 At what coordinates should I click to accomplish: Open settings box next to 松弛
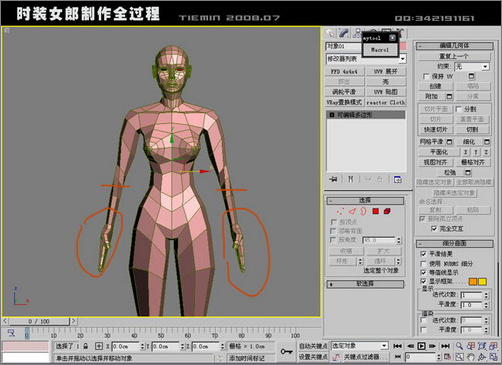pos(468,172)
